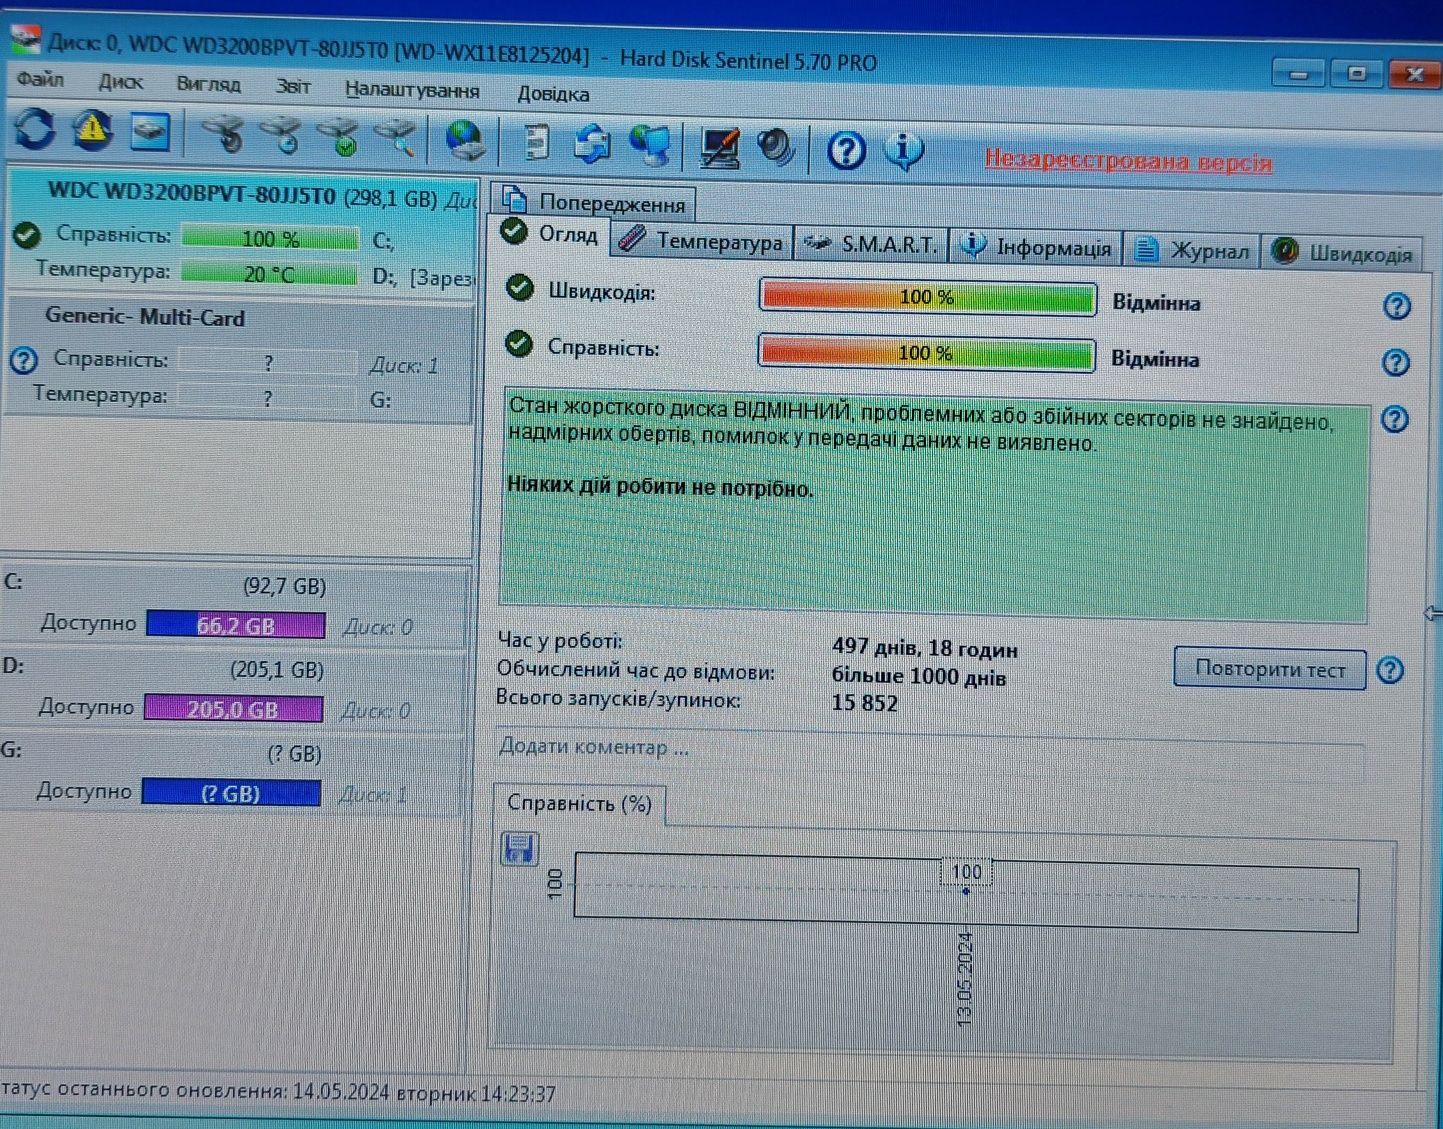Screen dimensions: 1443x1129
Task: Open the Файл menu
Action: (40, 79)
